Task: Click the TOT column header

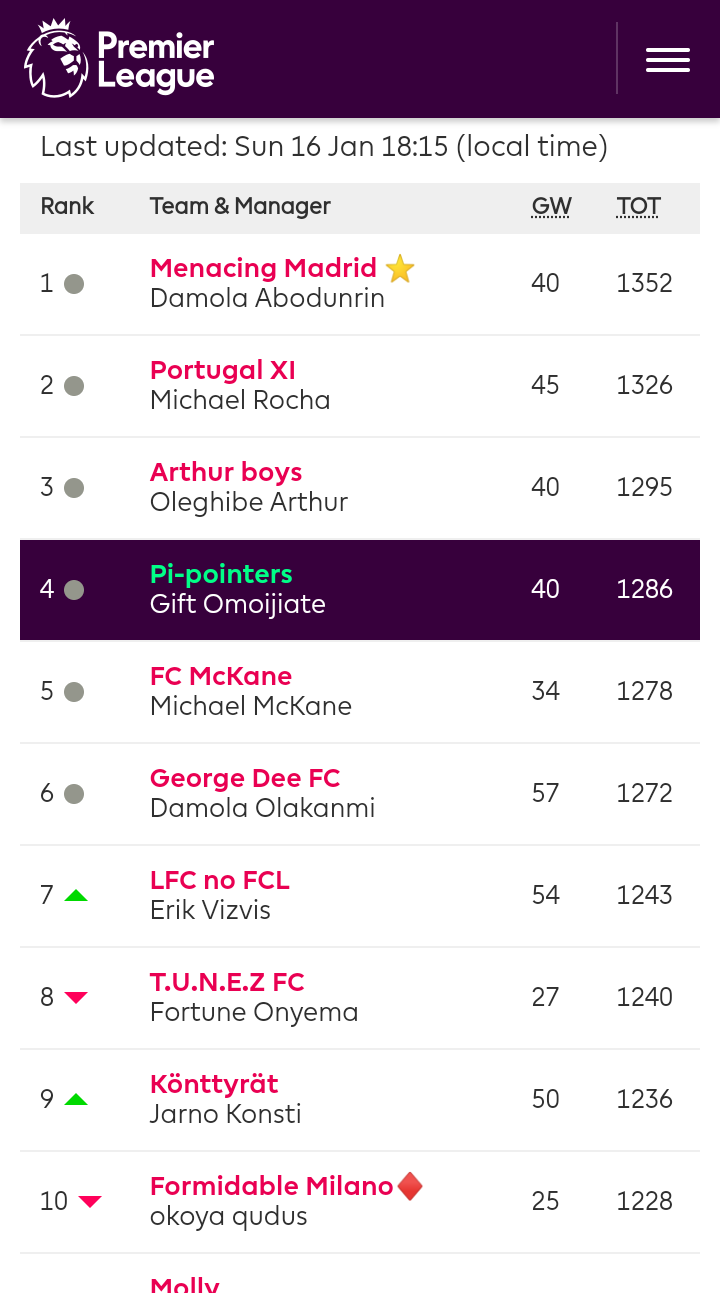Action: click(639, 207)
